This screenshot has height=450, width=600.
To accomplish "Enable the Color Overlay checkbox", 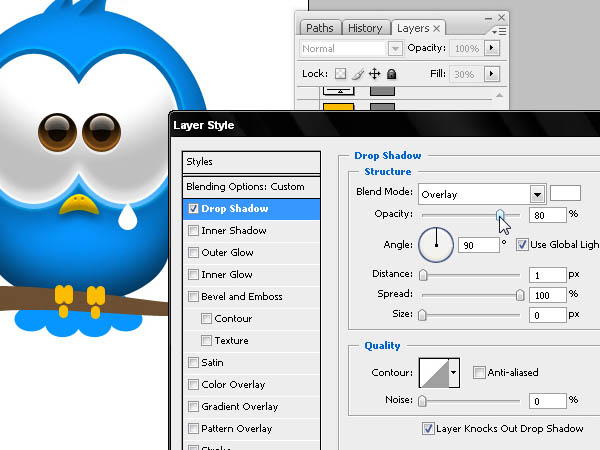I will pyautogui.click(x=193, y=385).
